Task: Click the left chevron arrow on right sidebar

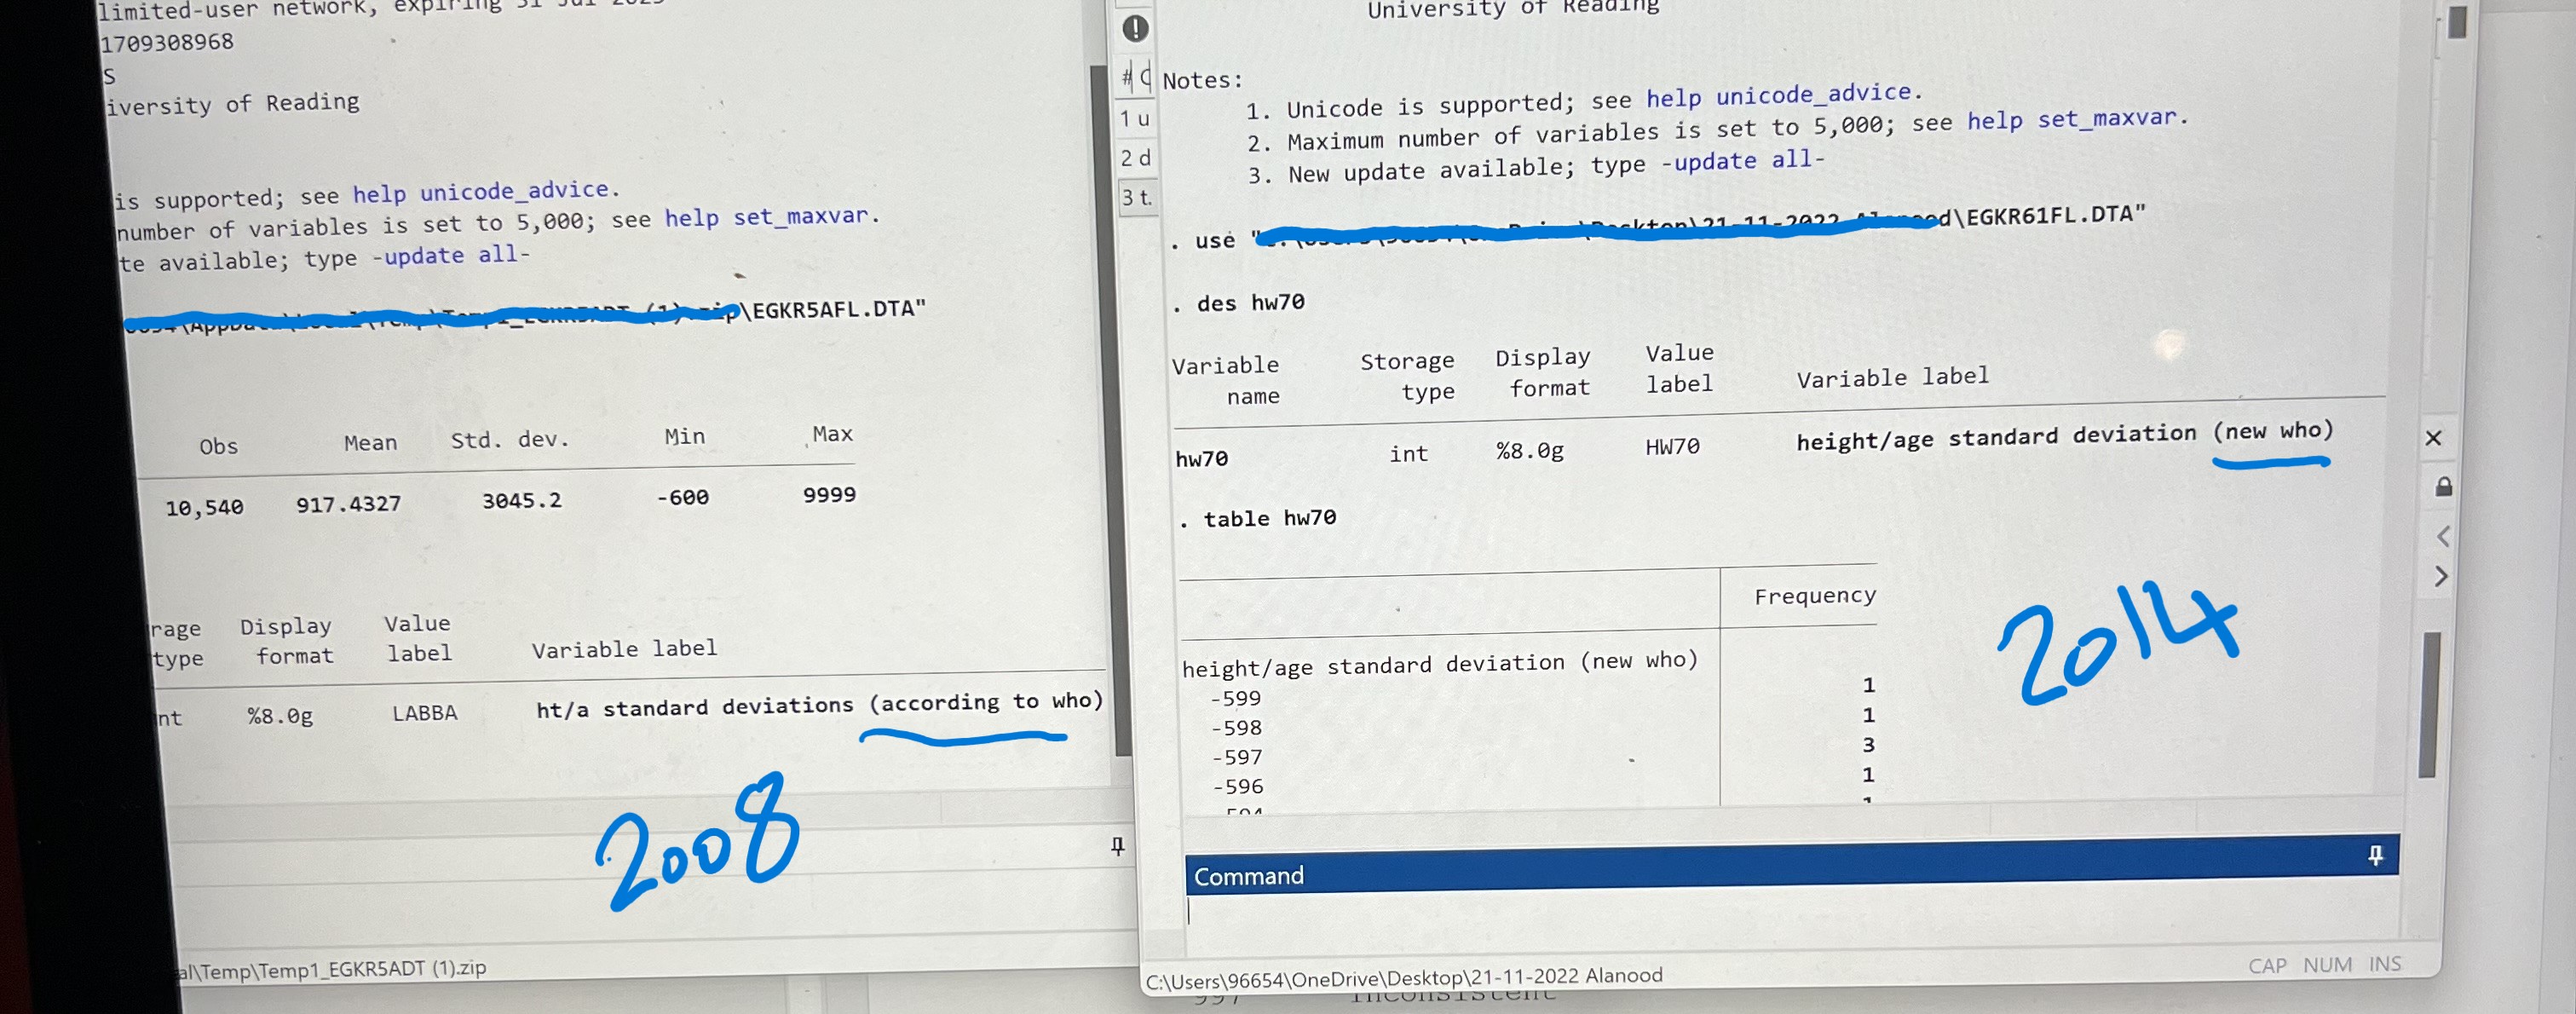Action: click(x=2442, y=537)
